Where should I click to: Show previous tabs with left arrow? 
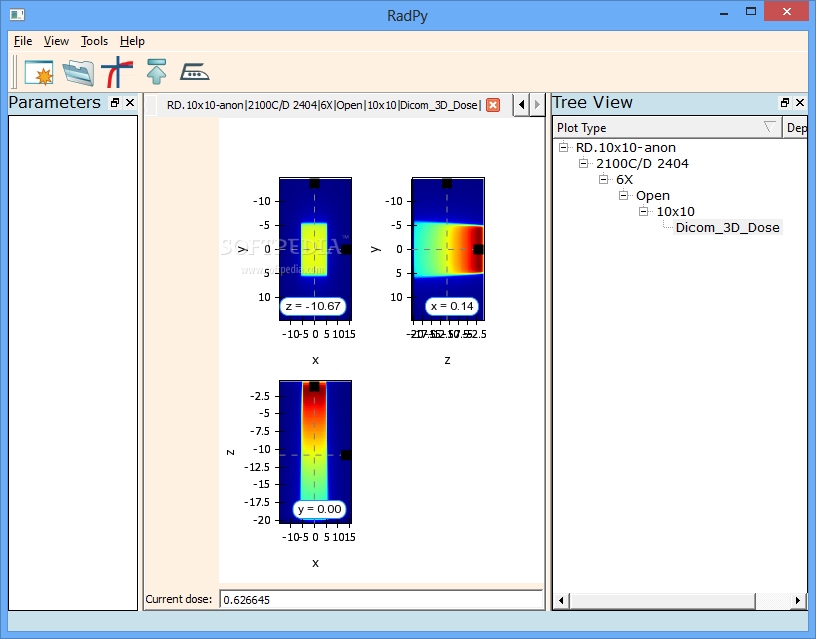tap(521, 105)
